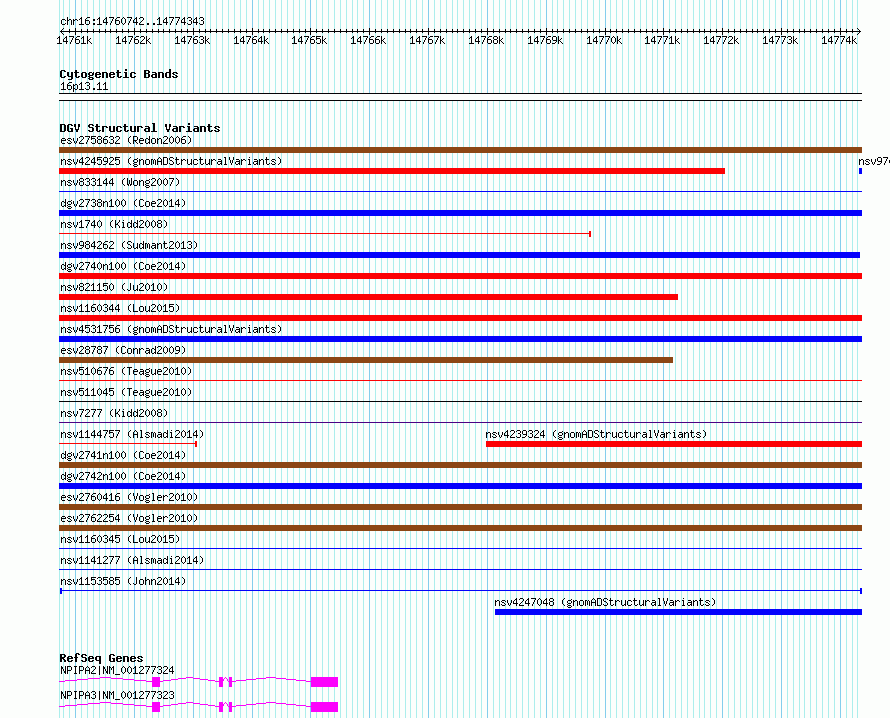Click the blue bar under dgv2742n100
Image resolution: width=890 pixels, height=718 pixels.
point(460,486)
